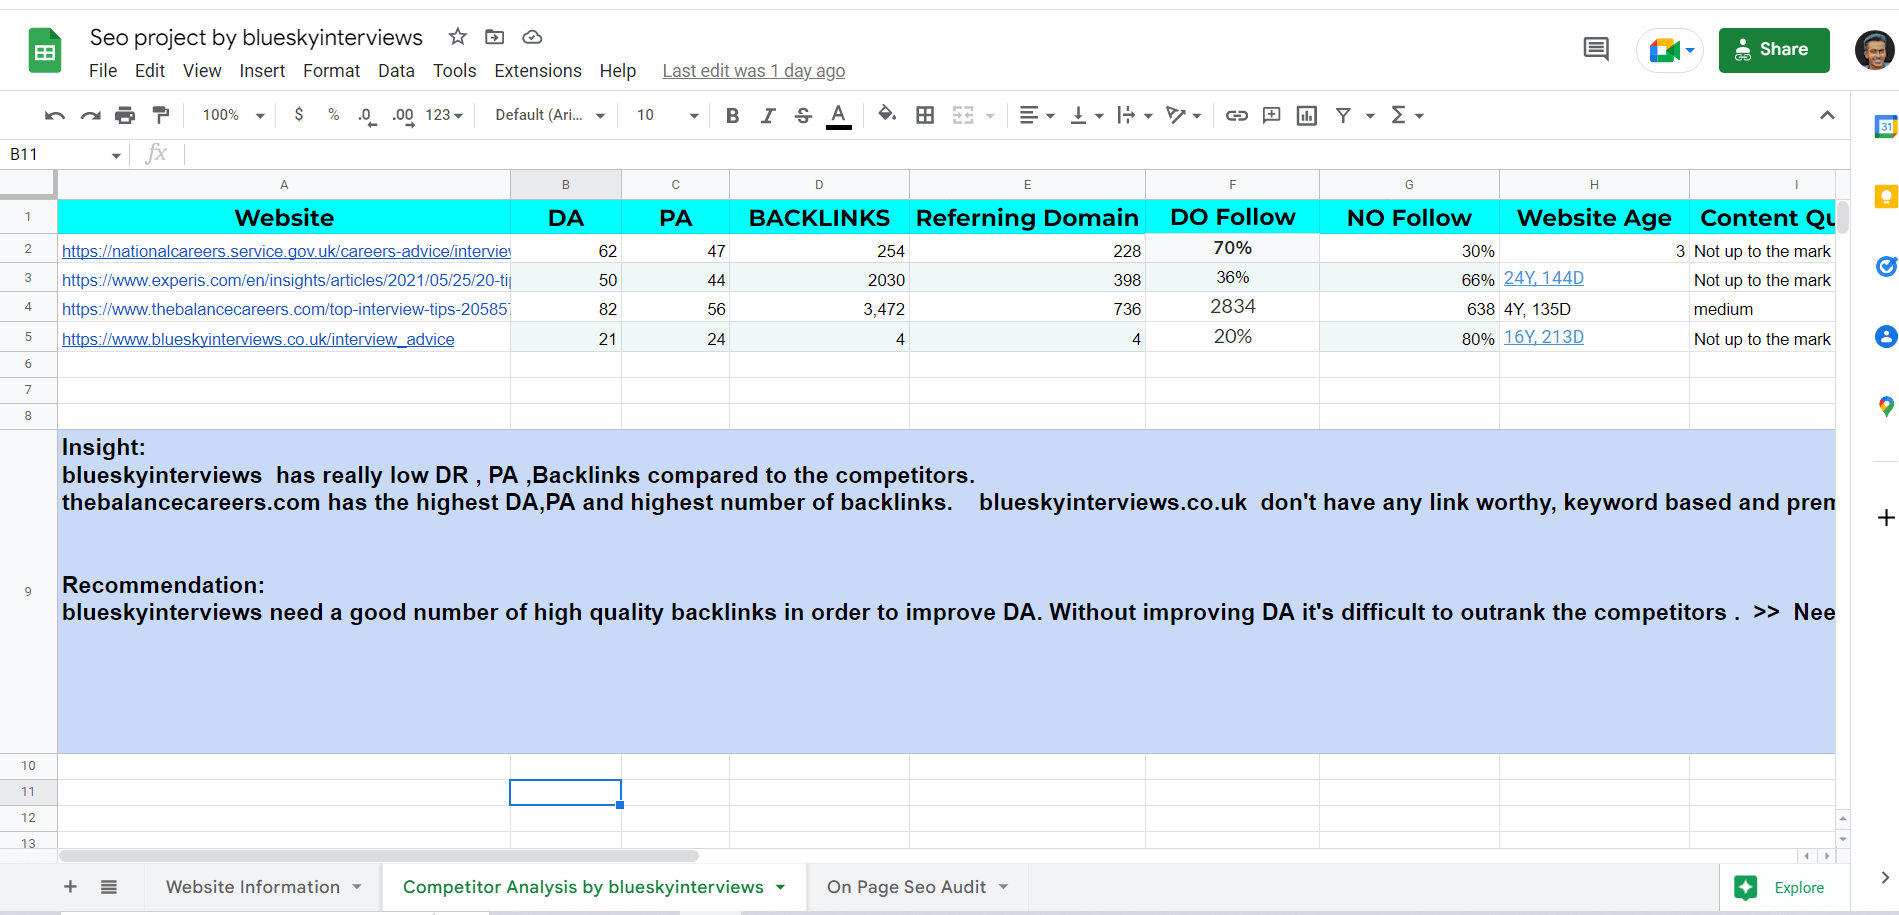Open the Tools menu

[x=454, y=71]
